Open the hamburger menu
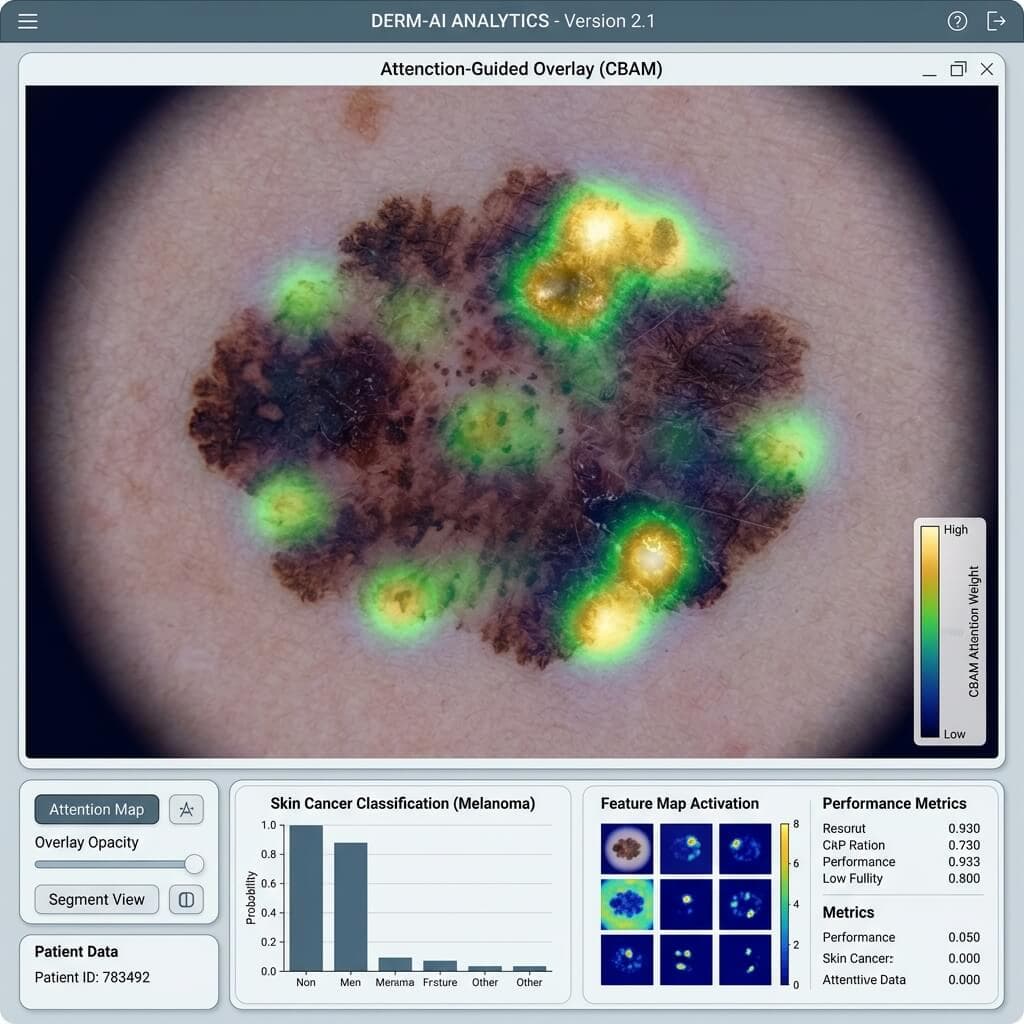1024x1024 pixels. pos(27,22)
